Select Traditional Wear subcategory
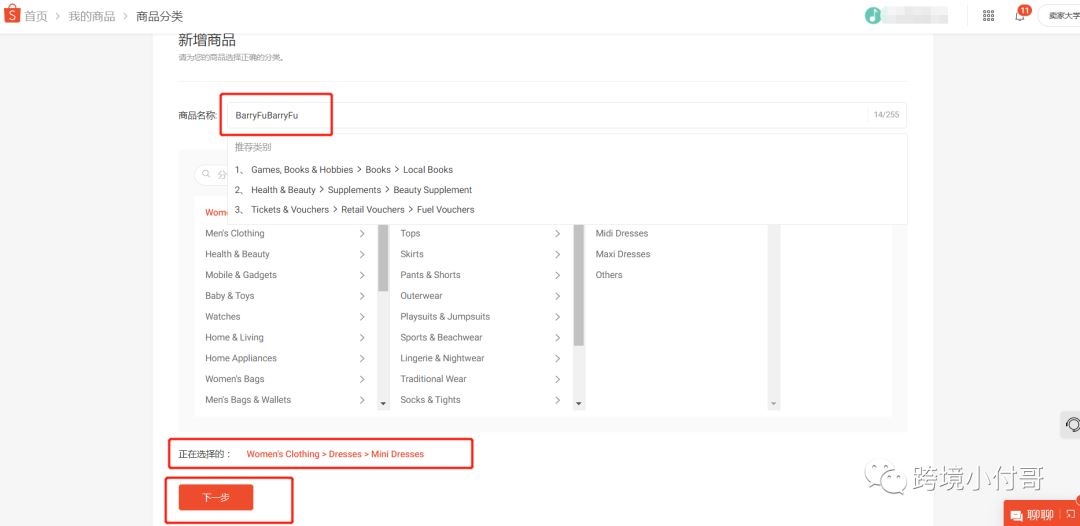1080x526 pixels. click(433, 379)
